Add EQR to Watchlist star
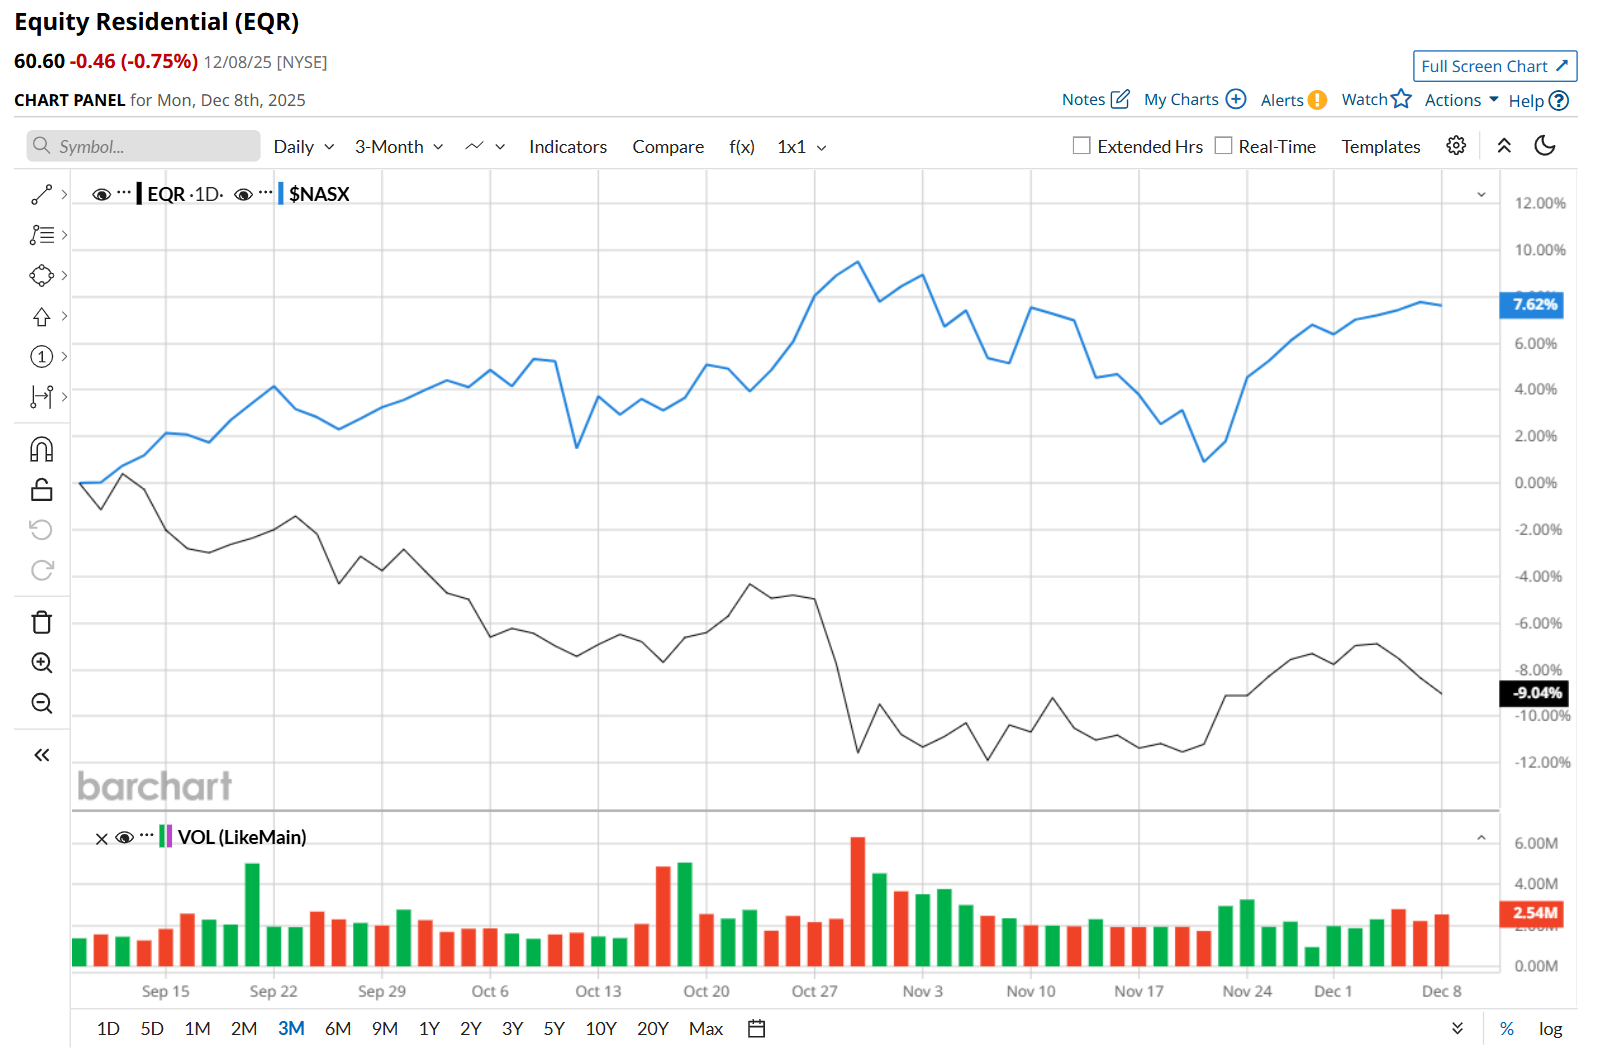 tap(1376, 99)
